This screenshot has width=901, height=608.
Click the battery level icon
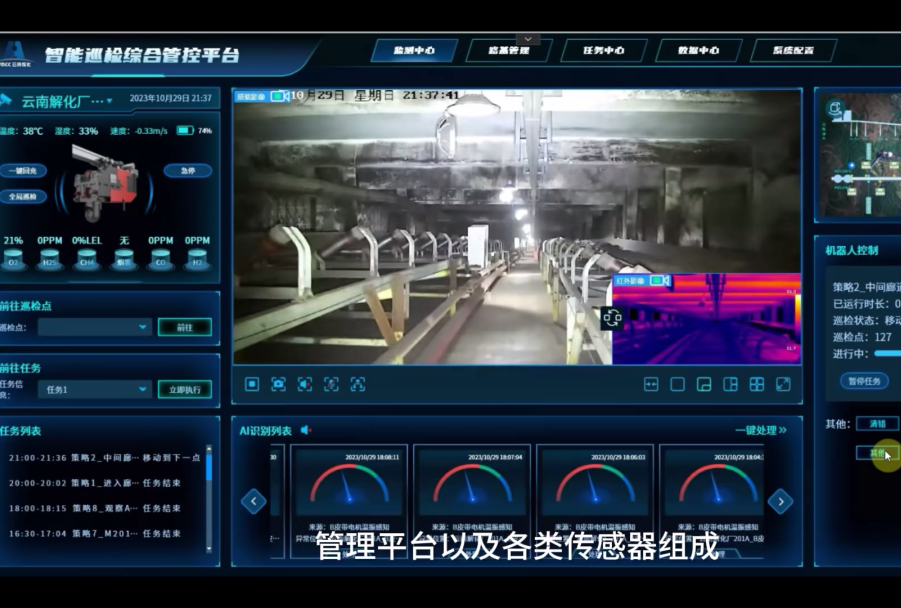tap(185, 130)
